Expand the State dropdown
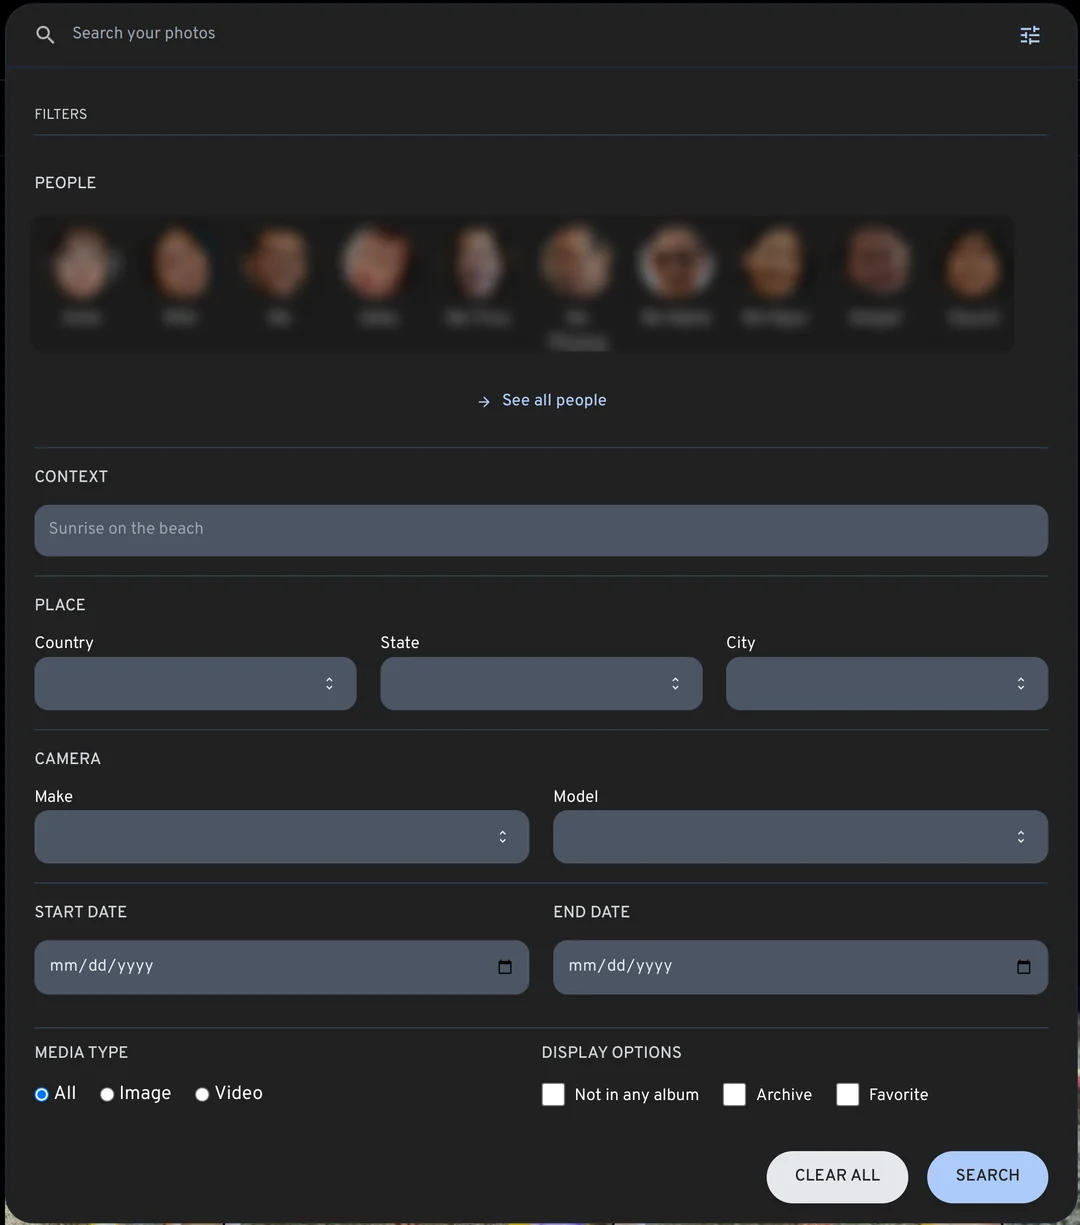The height and width of the screenshot is (1225, 1080). [541, 683]
